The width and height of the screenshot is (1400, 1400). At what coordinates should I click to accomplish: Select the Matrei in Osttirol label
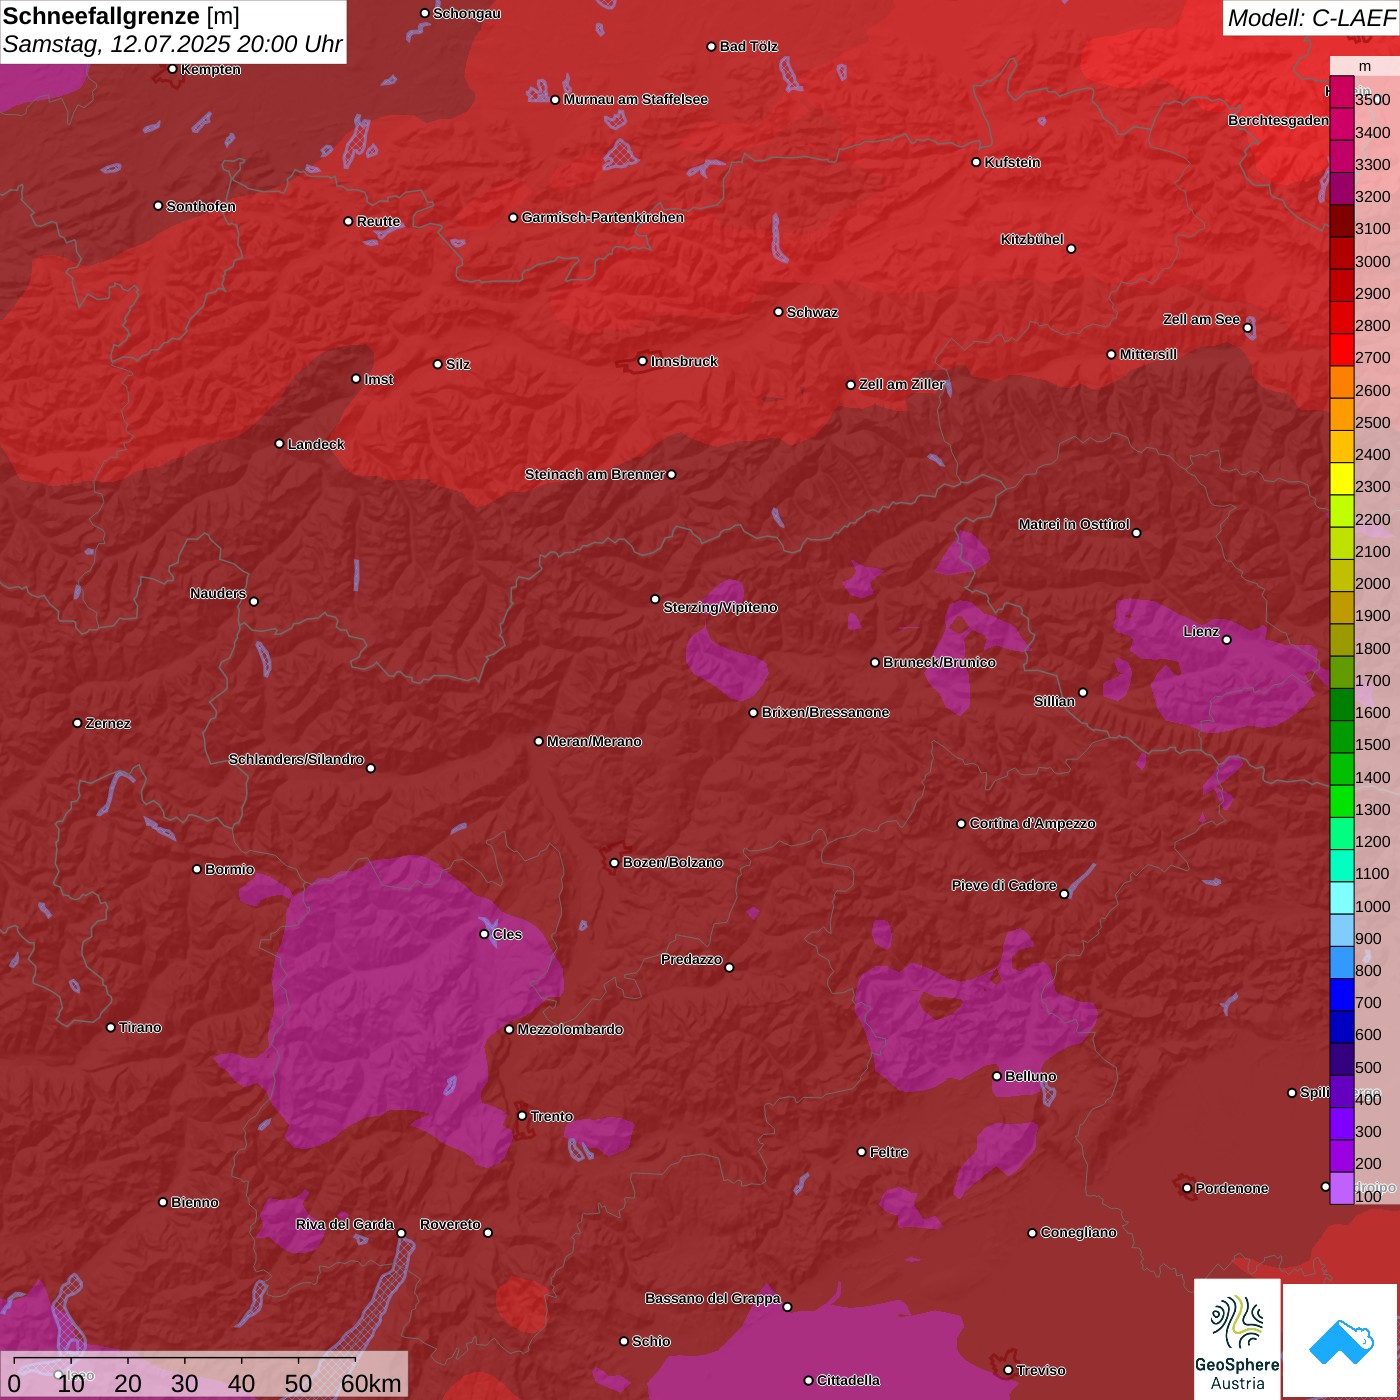point(1074,524)
